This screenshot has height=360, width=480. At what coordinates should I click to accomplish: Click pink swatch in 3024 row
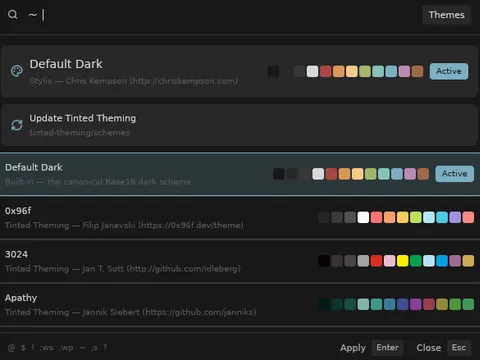click(389, 261)
